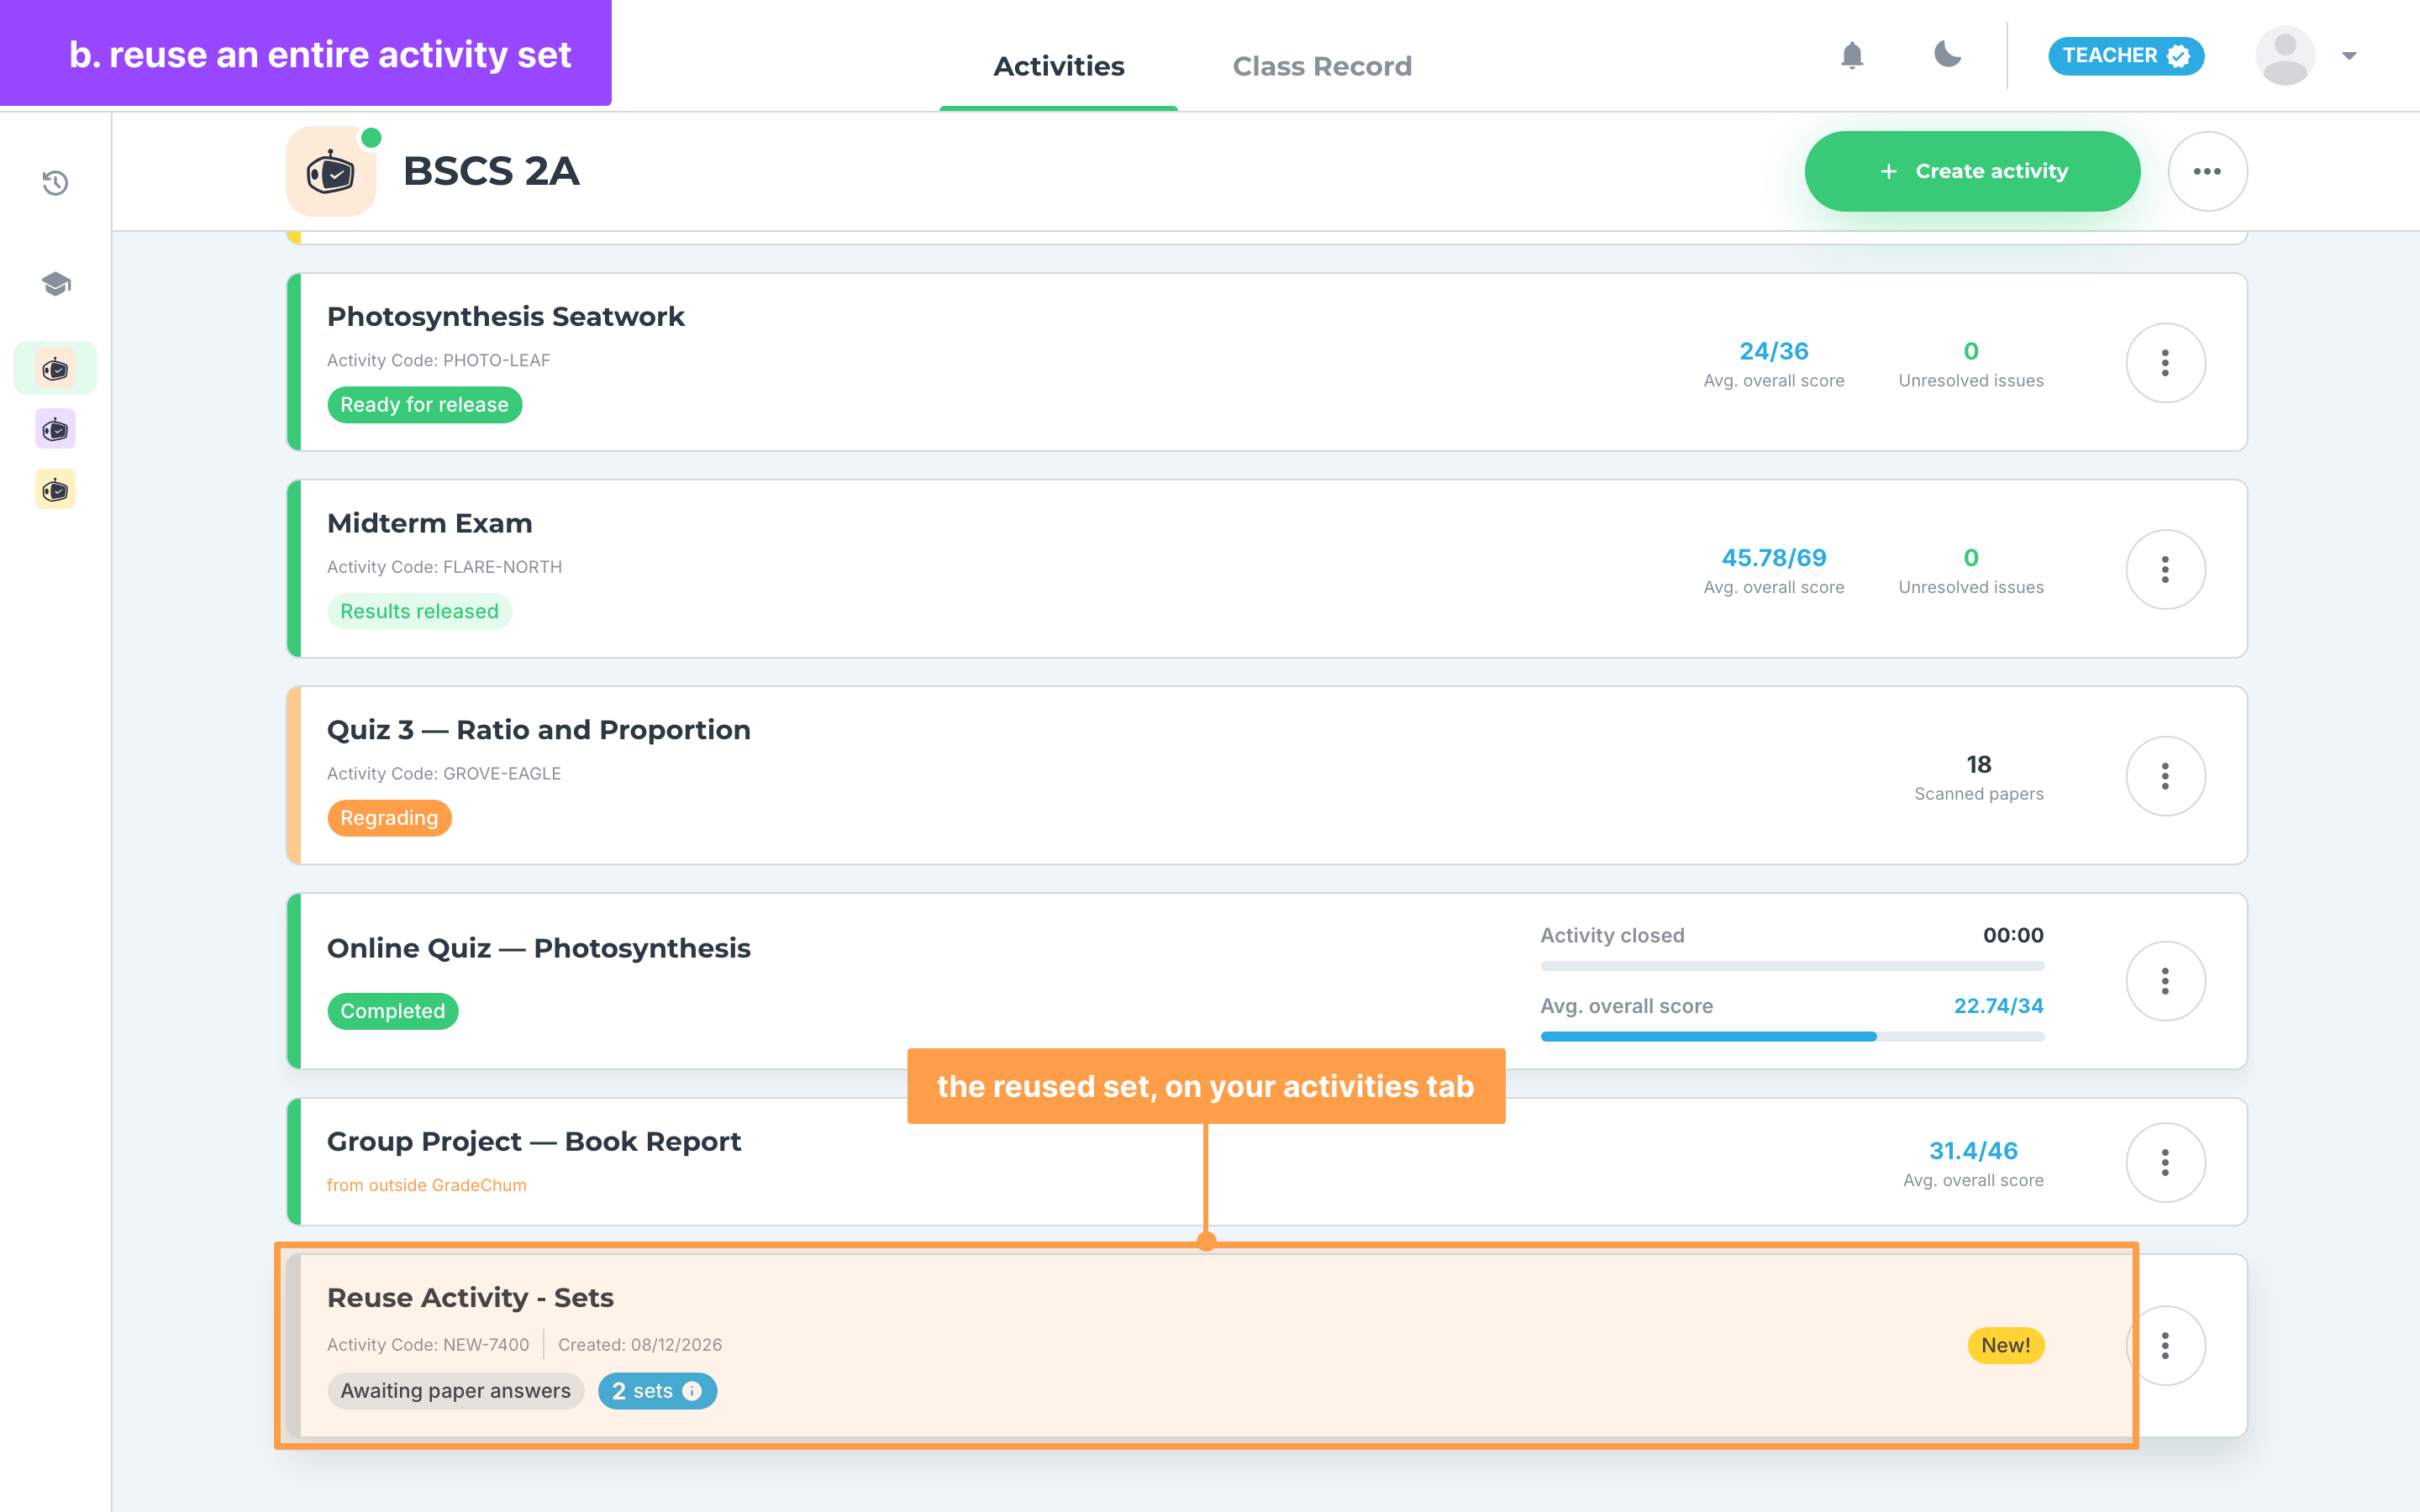Toggle dark mode moon icon
This screenshot has height=1512, width=2420.
(x=1946, y=55)
